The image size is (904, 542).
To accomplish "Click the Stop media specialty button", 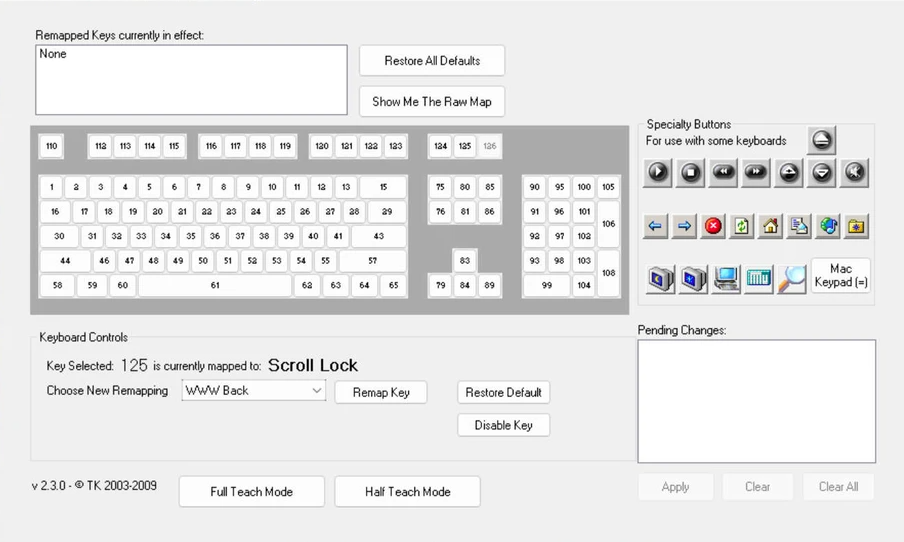I will point(690,172).
